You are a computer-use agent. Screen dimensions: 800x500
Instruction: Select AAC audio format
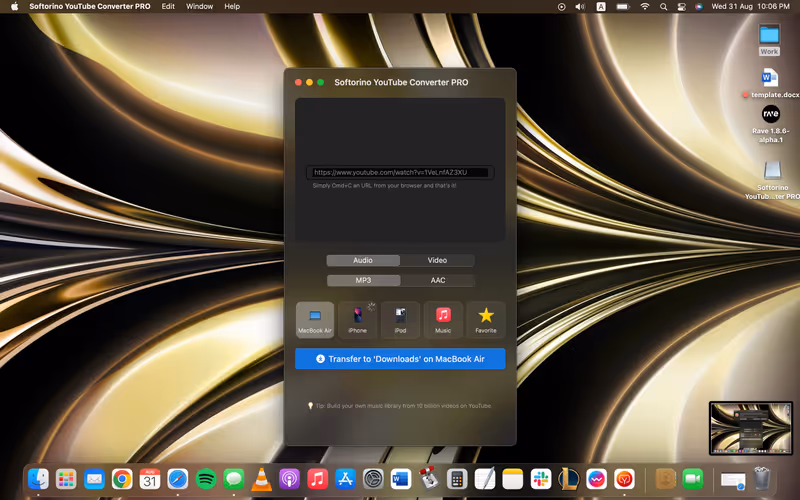(x=438, y=280)
